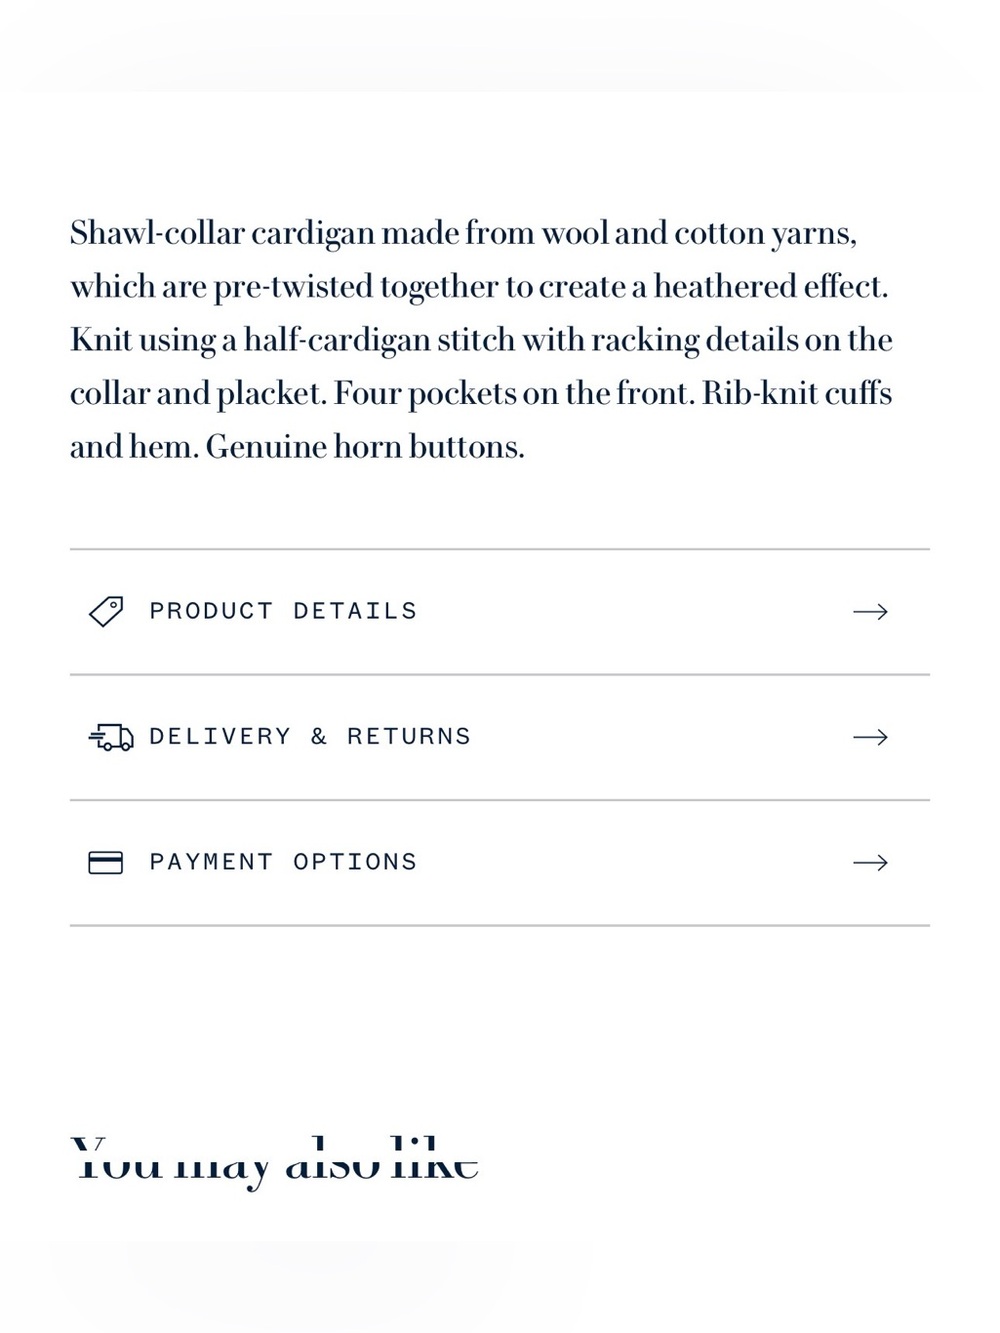Expand the Delivery & Returns section
Screen dimensions: 1000x1333
point(500,737)
